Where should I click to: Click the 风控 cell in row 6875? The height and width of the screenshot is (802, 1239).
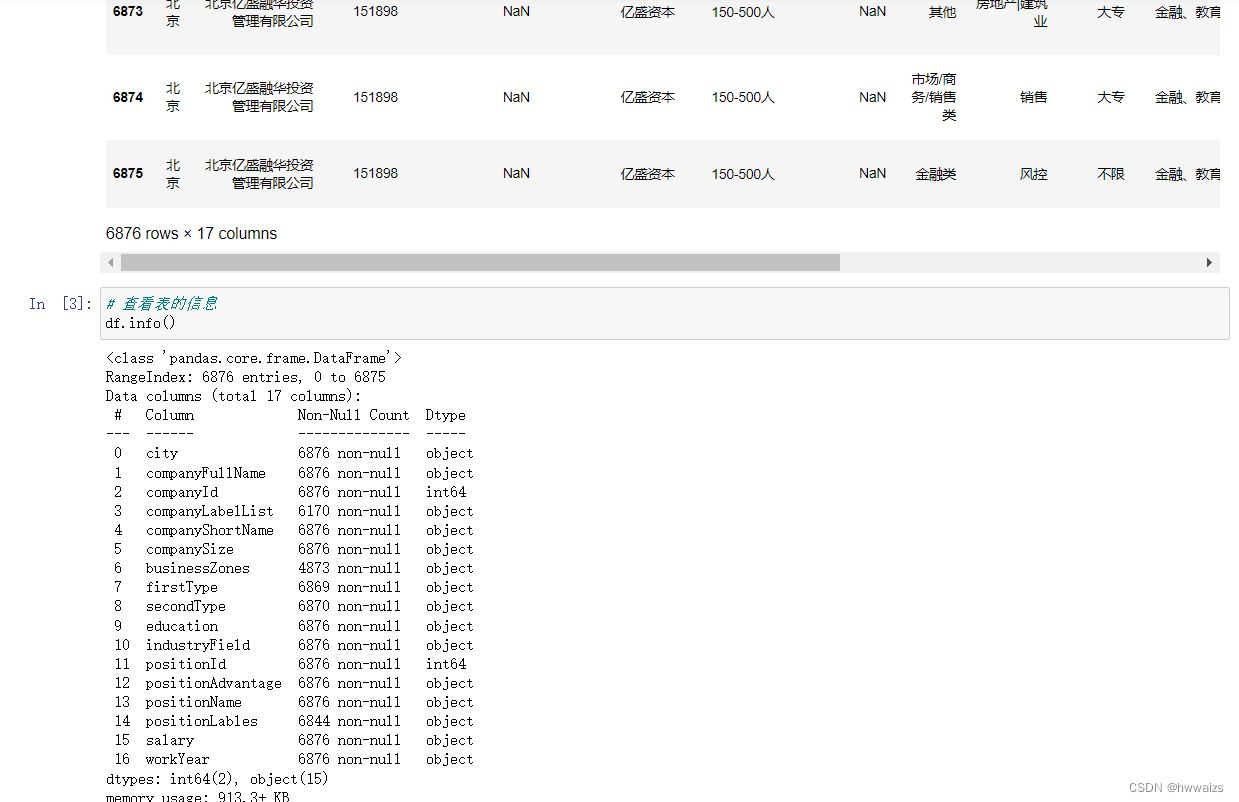pyautogui.click(x=1033, y=173)
